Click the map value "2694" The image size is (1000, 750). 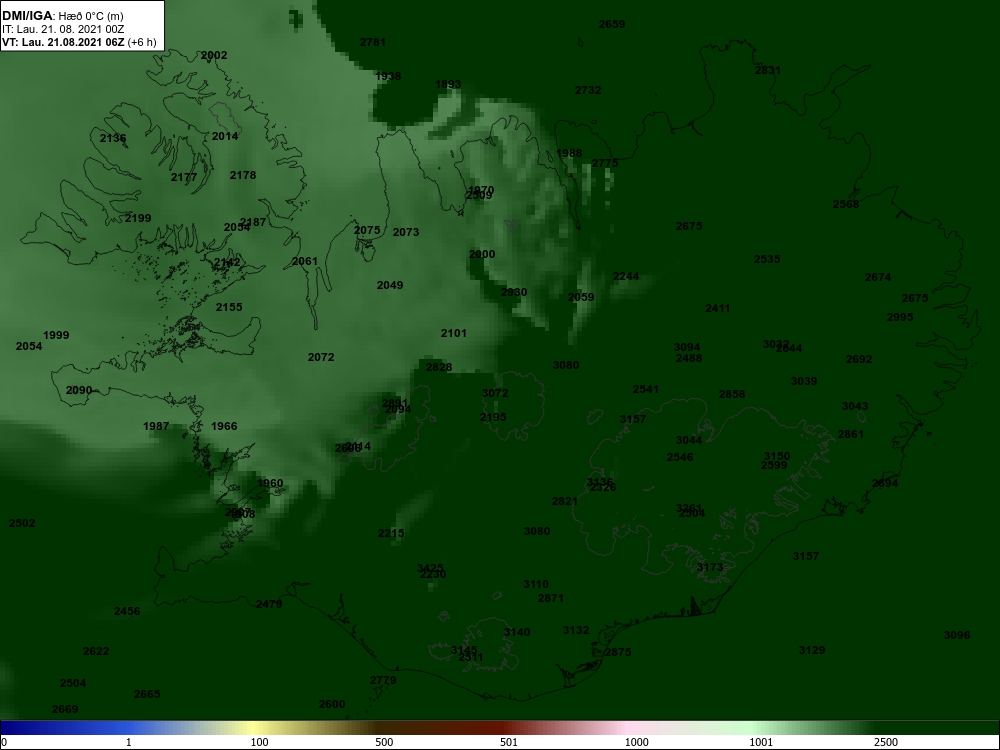(885, 483)
